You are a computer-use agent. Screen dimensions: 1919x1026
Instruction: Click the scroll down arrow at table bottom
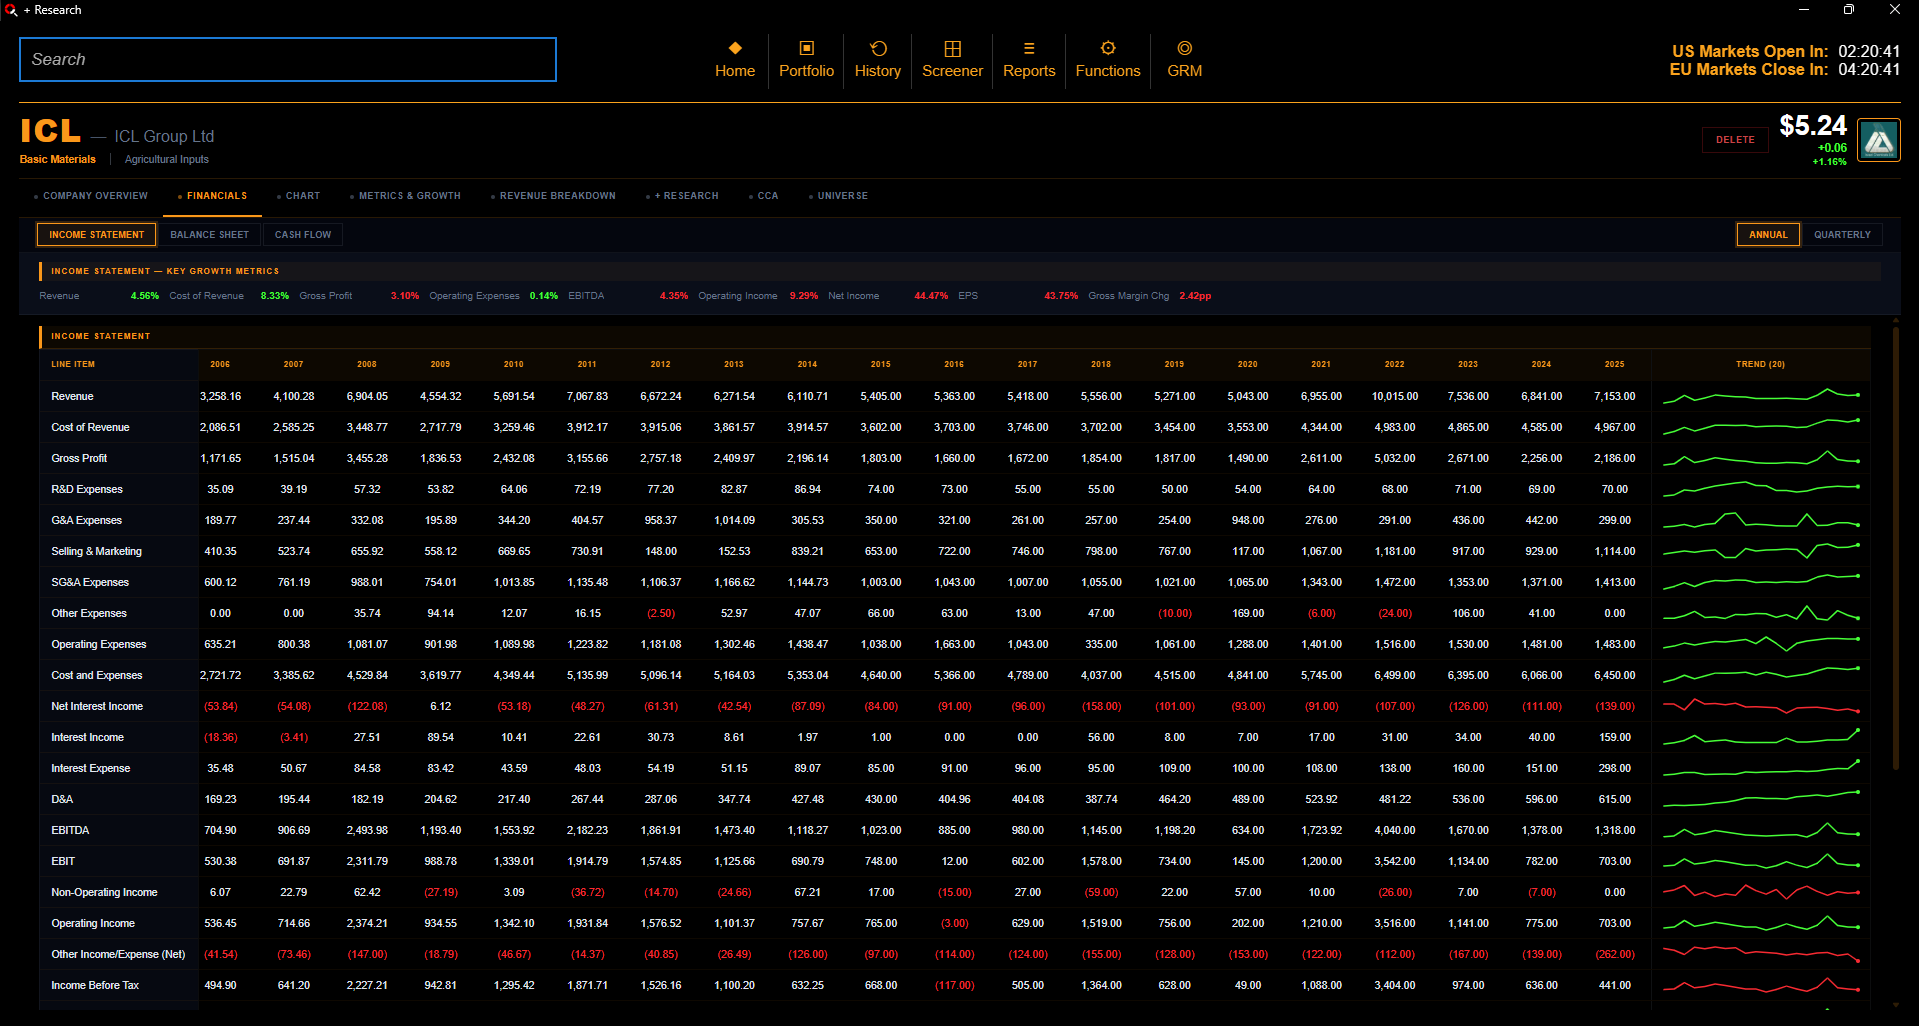1895,1005
